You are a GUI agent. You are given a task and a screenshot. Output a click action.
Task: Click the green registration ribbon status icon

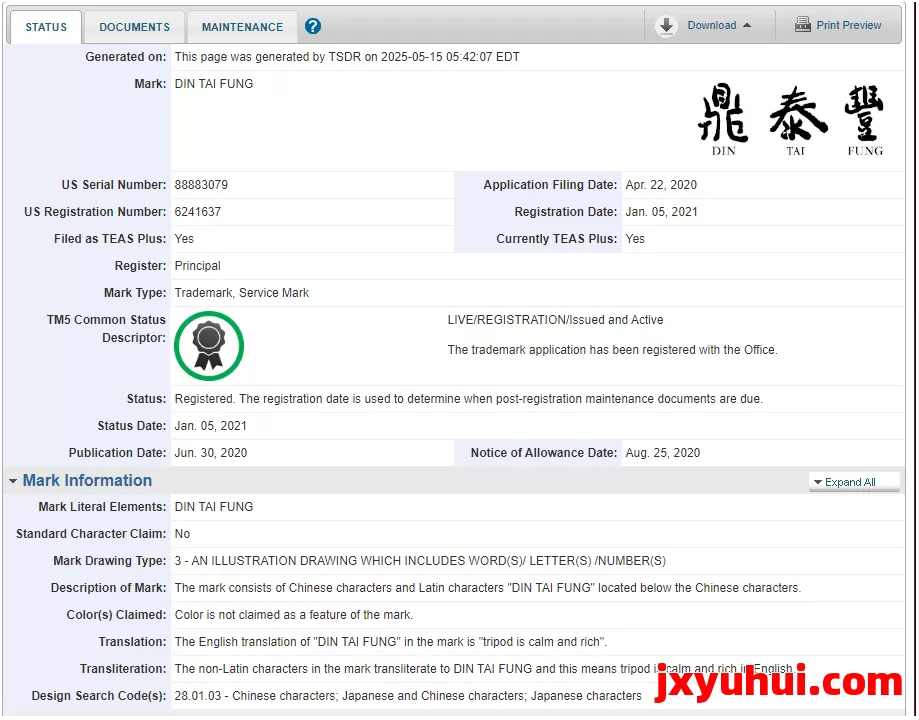(209, 346)
